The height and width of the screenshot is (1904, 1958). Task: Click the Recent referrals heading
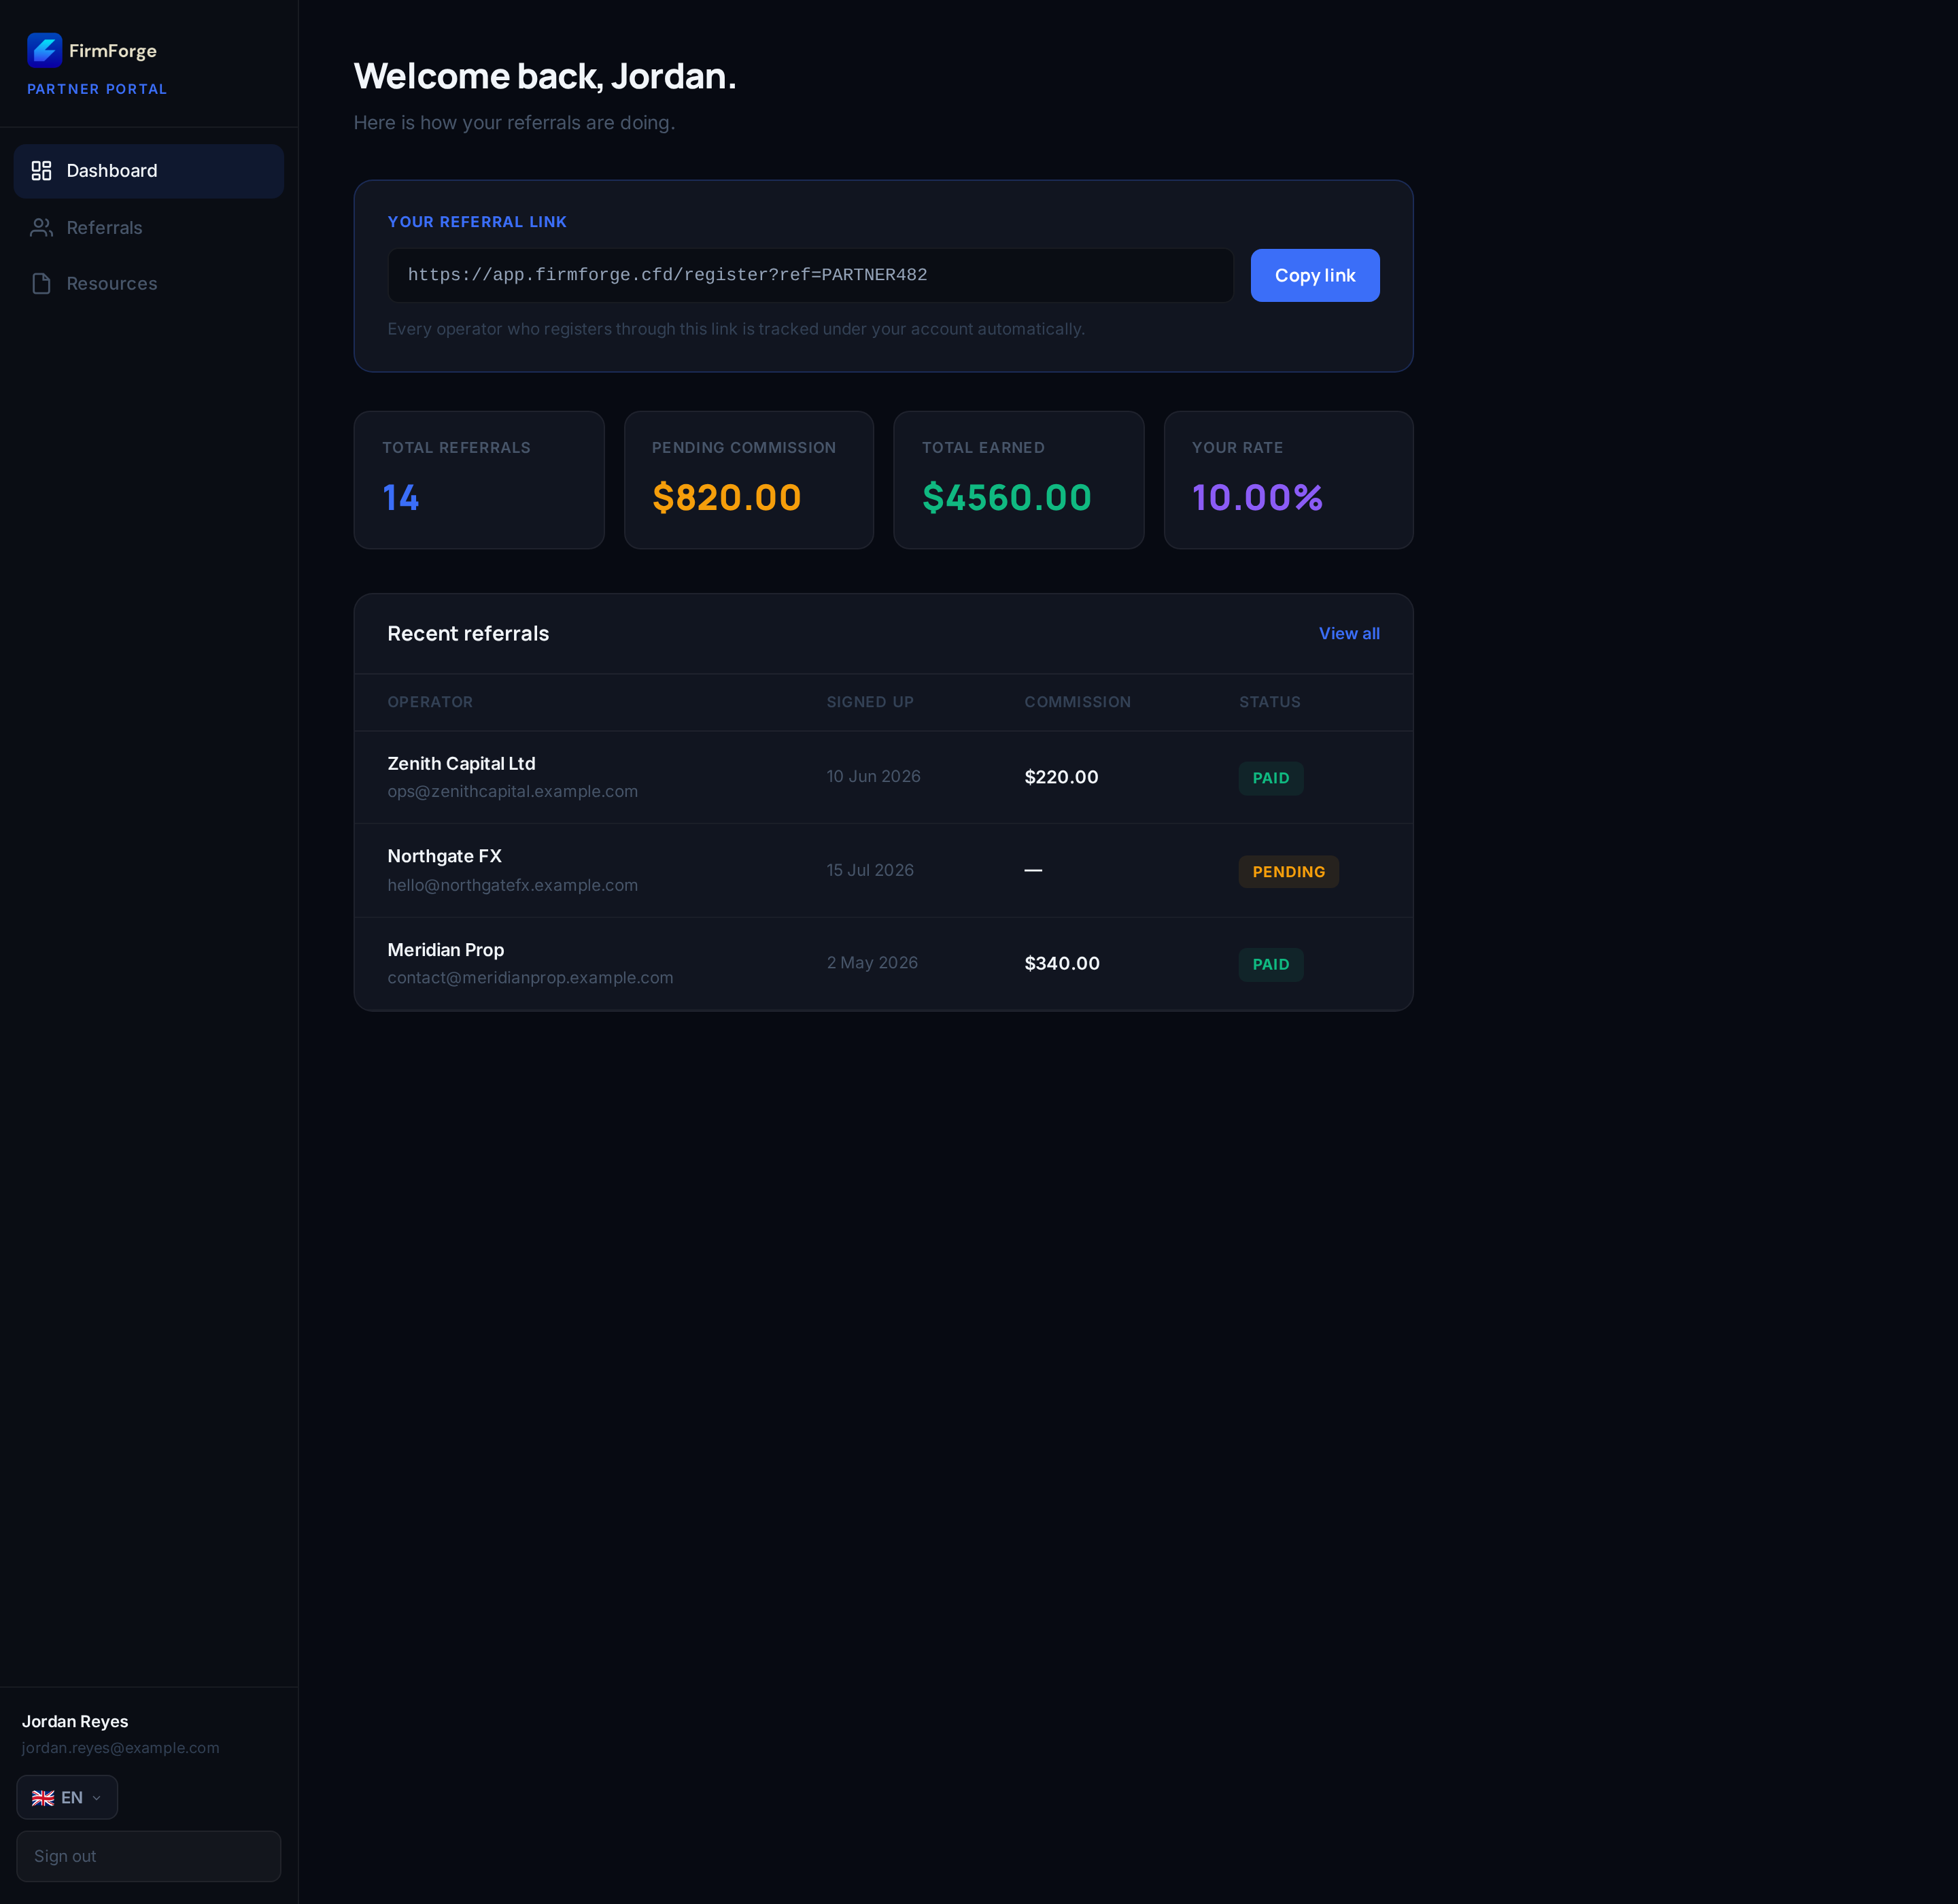pyautogui.click(x=468, y=634)
